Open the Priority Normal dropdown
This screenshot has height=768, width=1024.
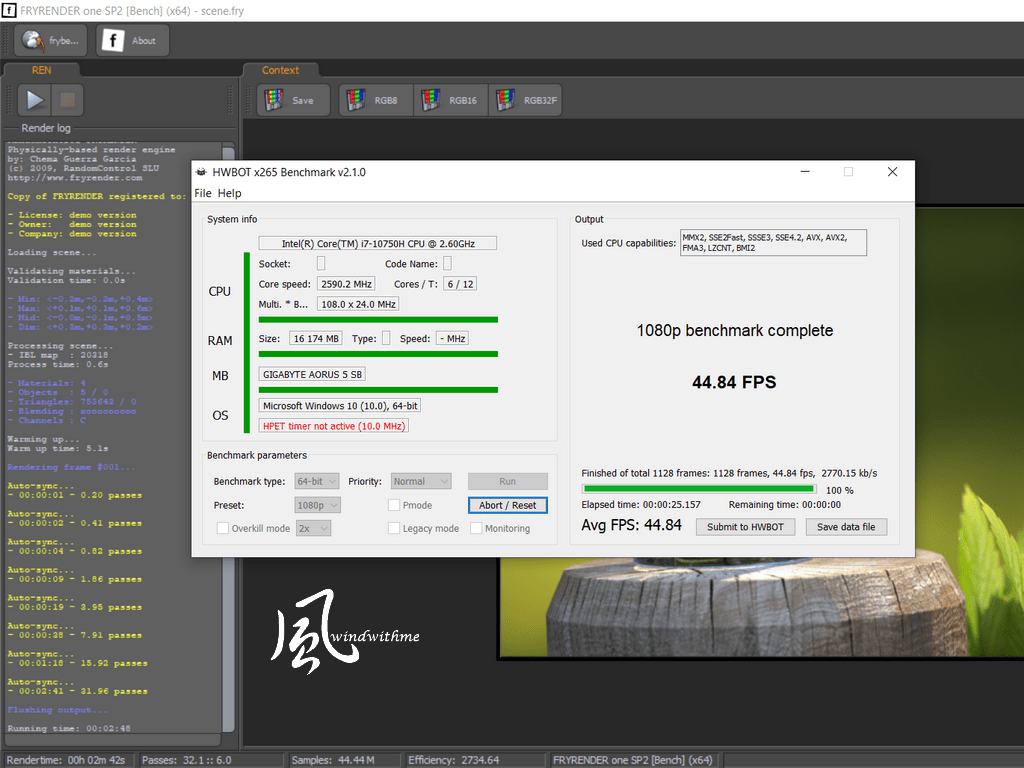pyautogui.click(x=421, y=481)
